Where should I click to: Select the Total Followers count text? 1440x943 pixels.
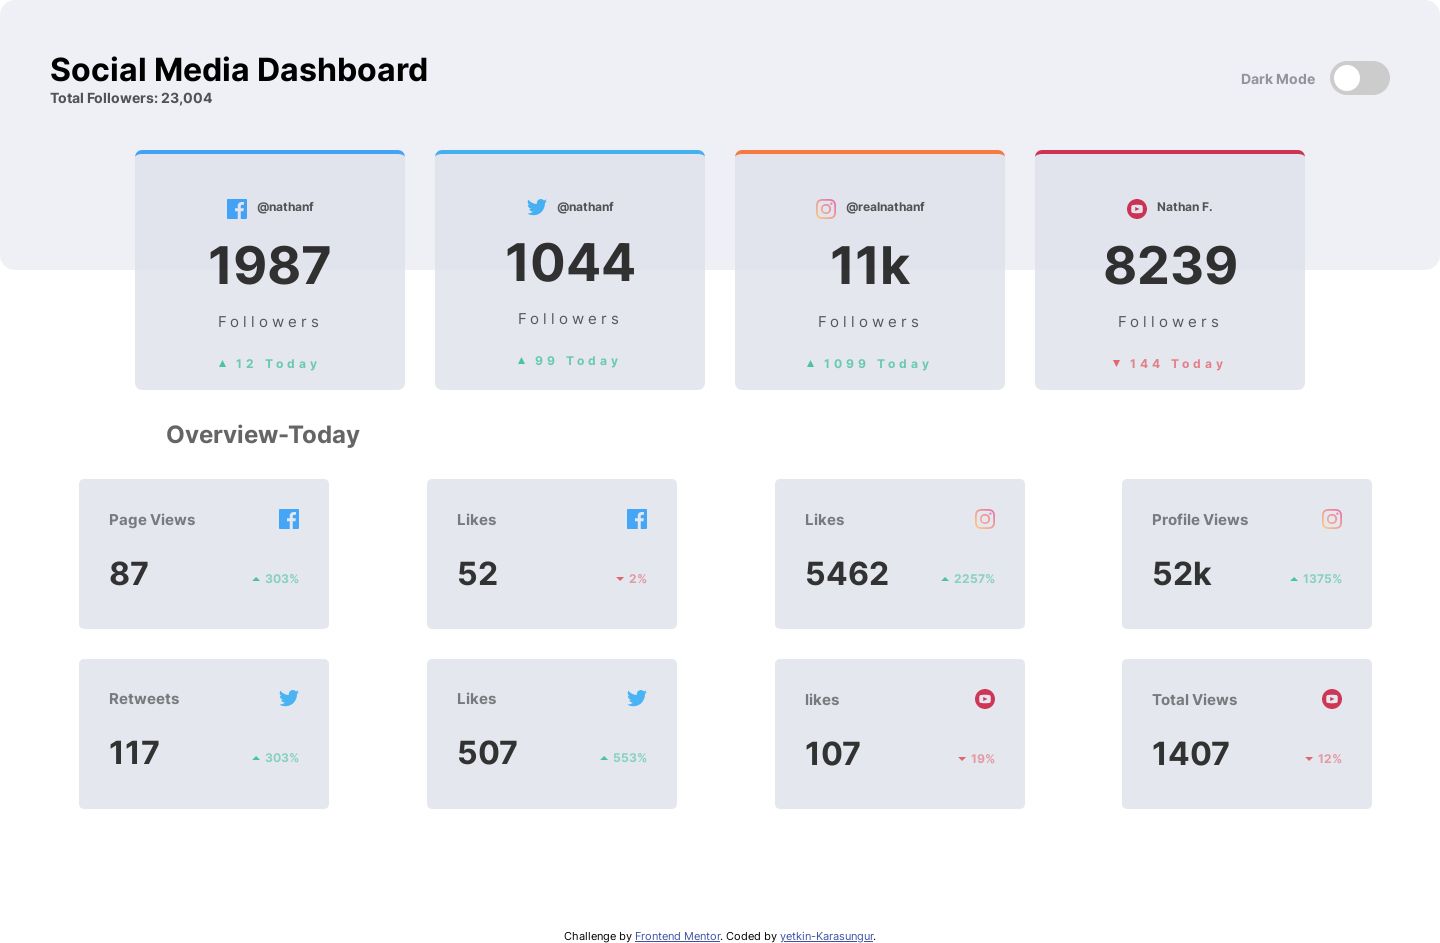coord(131,98)
